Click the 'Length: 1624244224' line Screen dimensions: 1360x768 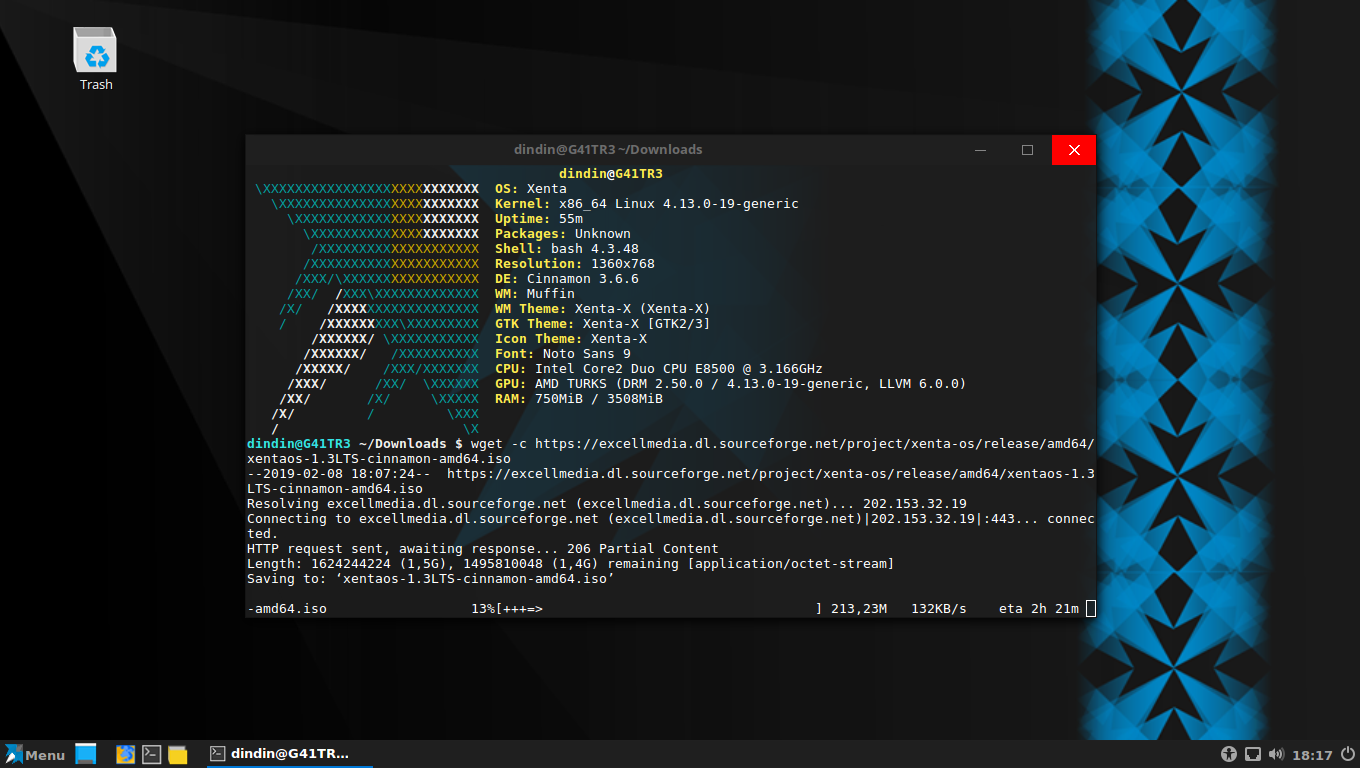click(571, 564)
